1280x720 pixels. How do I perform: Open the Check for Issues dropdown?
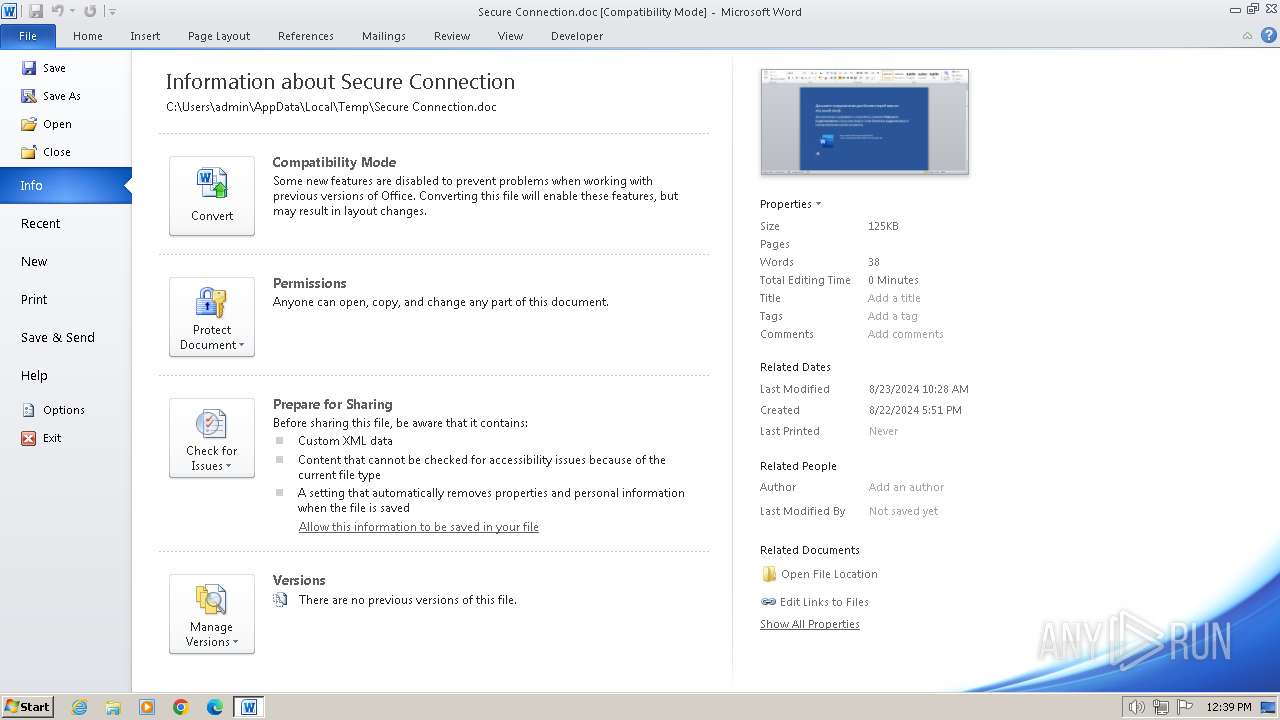212,438
